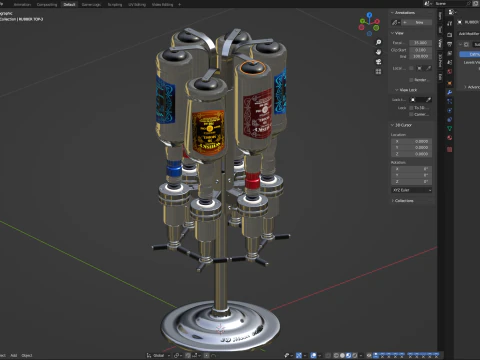The height and width of the screenshot is (360, 480).
Task: Expand the Advanced modifier section
Action: 465,87
